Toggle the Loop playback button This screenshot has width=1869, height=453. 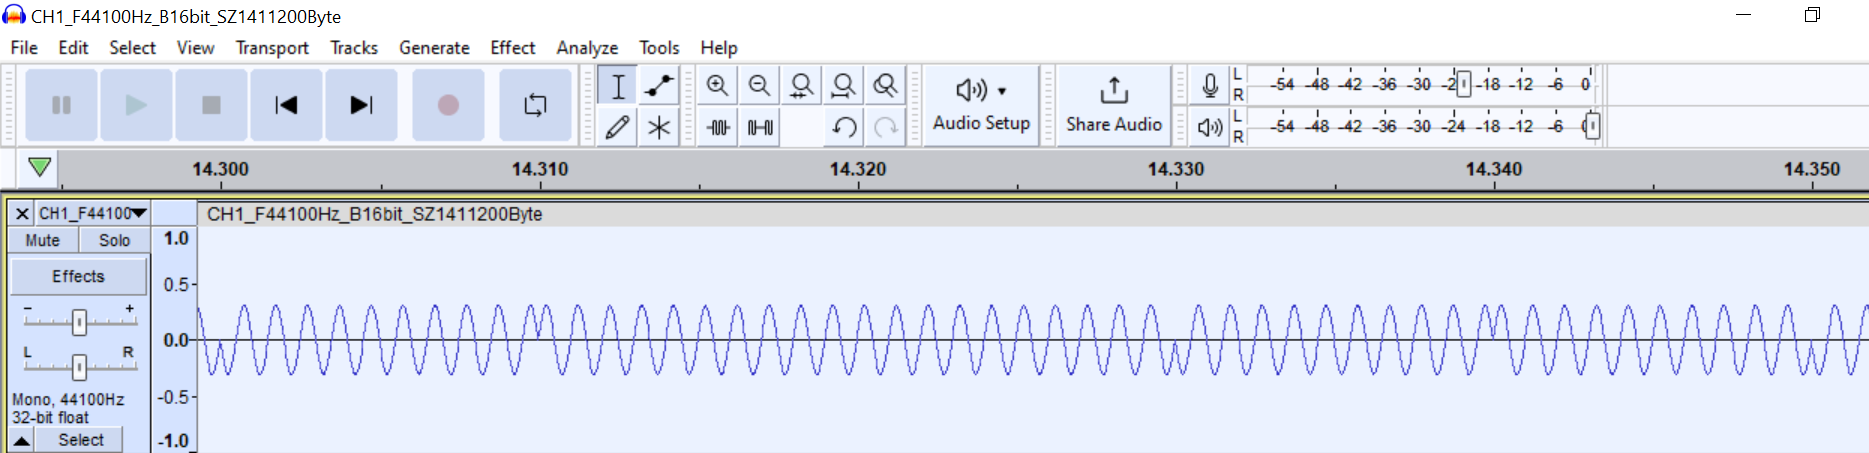click(x=535, y=105)
